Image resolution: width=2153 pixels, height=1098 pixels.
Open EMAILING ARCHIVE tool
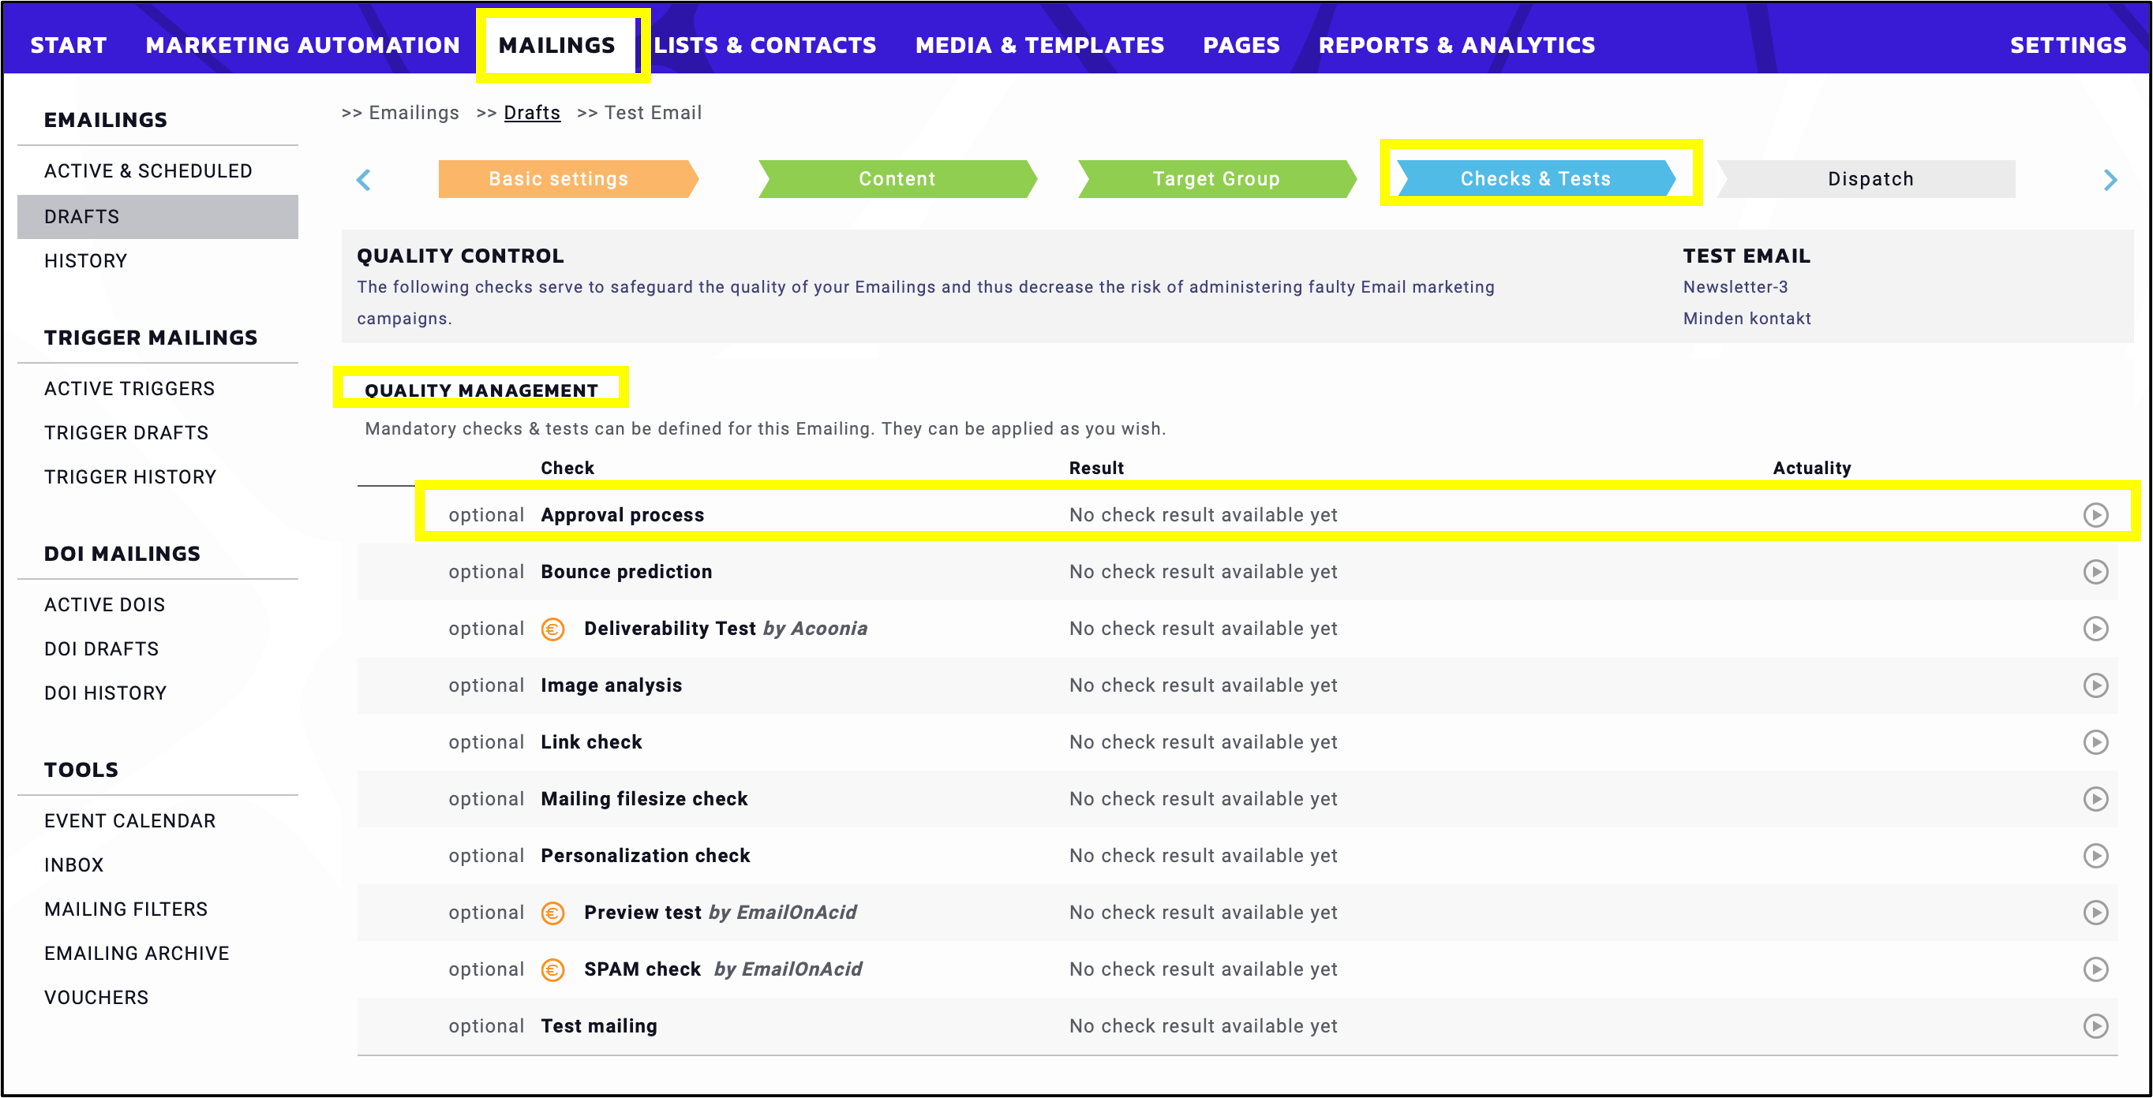coord(137,954)
